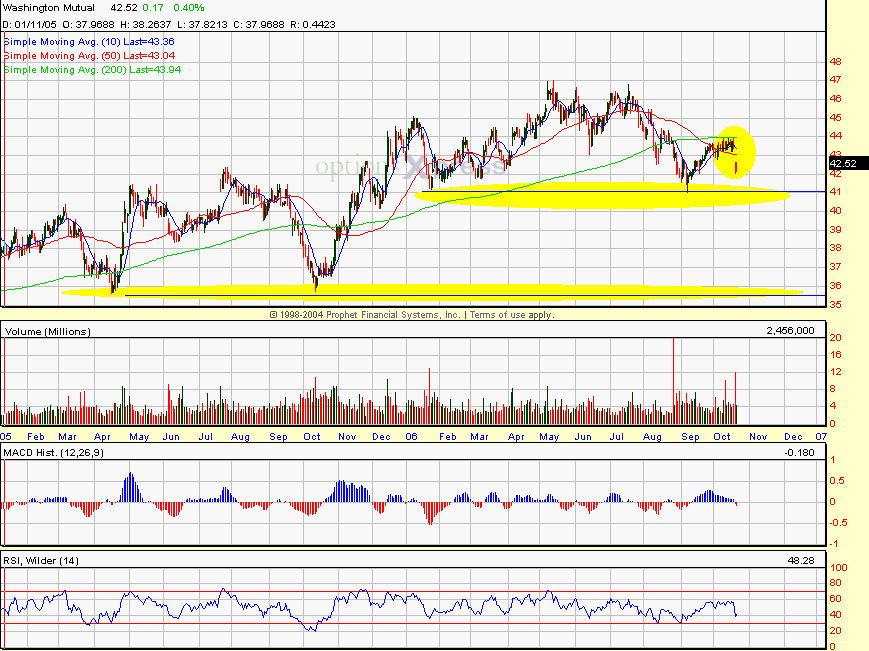The image size is (869, 651).
Task: Click the 80 RSI axis label
Action: tap(836, 583)
